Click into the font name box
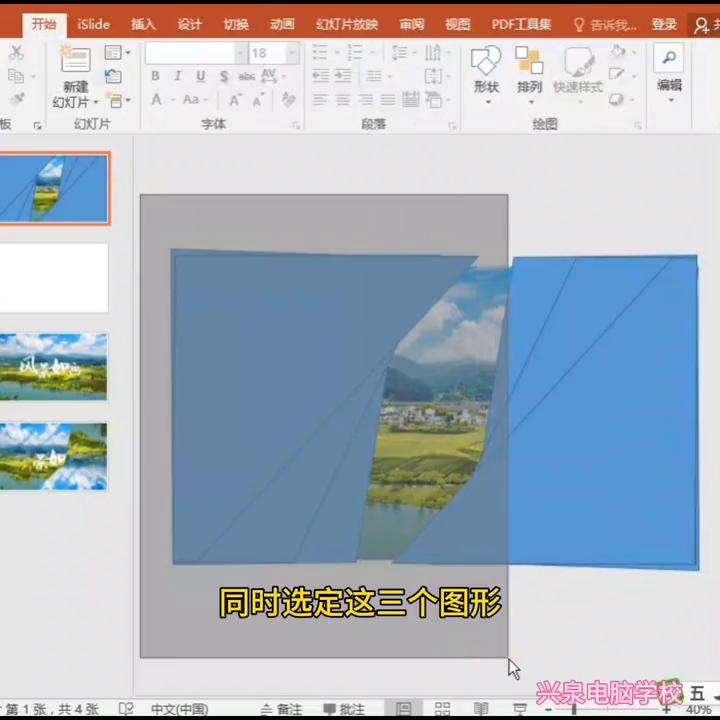This screenshot has width=720, height=720. 190,53
